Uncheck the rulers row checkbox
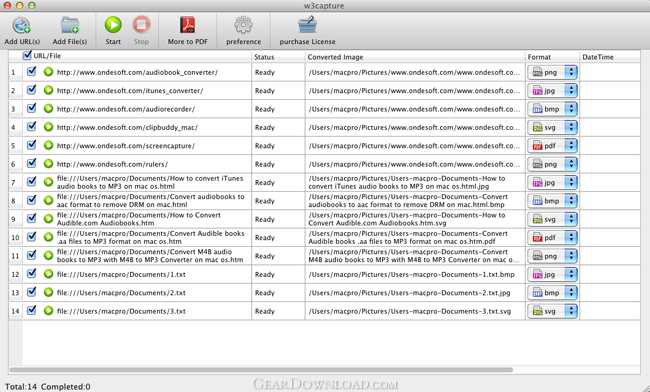 (32, 163)
